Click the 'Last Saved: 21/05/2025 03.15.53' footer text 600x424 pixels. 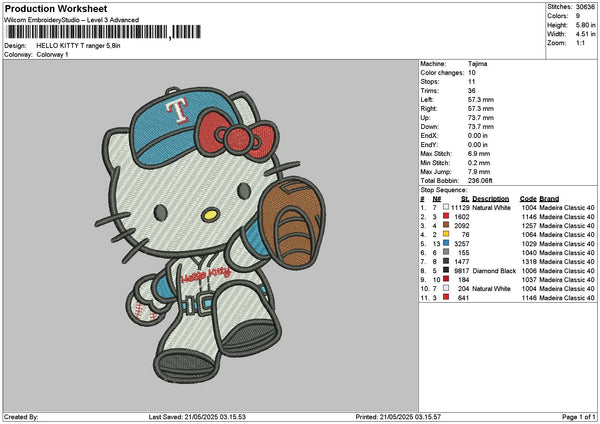(197, 417)
